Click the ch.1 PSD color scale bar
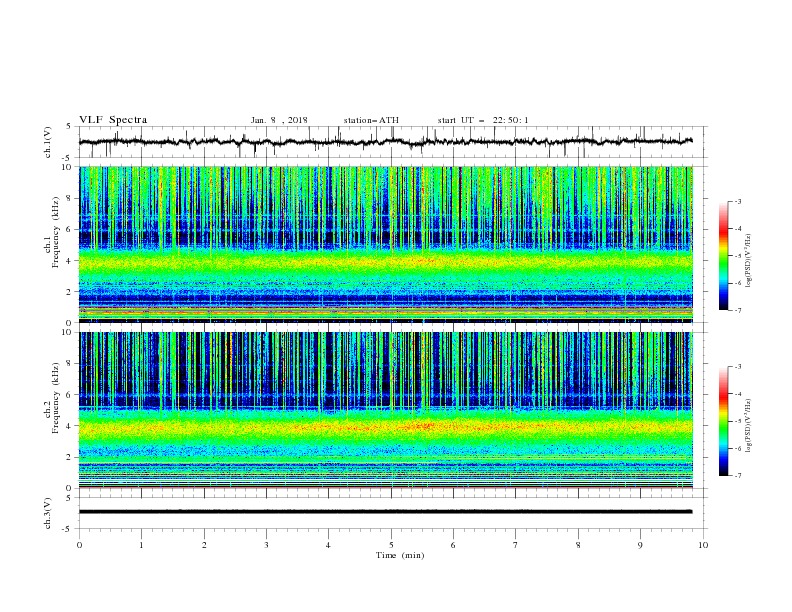This screenshot has height=612, width=792. pyautogui.click(x=723, y=256)
